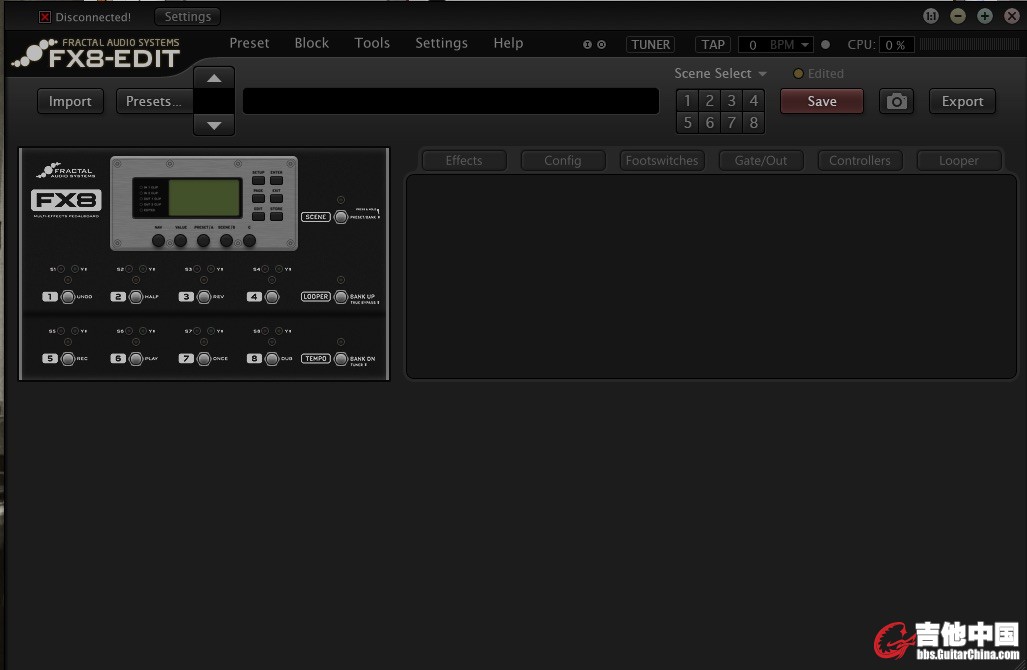Click the TEMPO footswitch on the pedalboard
Viewport: 1027px width, 670px height.
pos(341,358)
